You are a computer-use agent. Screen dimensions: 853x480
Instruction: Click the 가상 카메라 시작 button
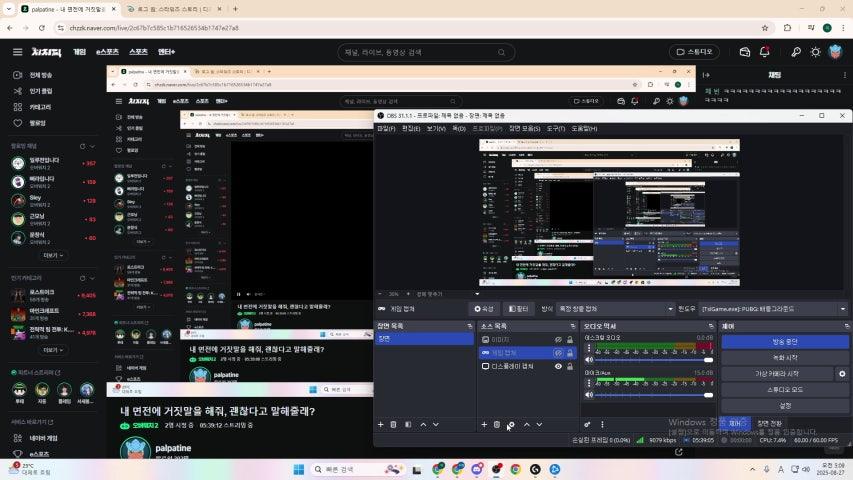point(777,374)
